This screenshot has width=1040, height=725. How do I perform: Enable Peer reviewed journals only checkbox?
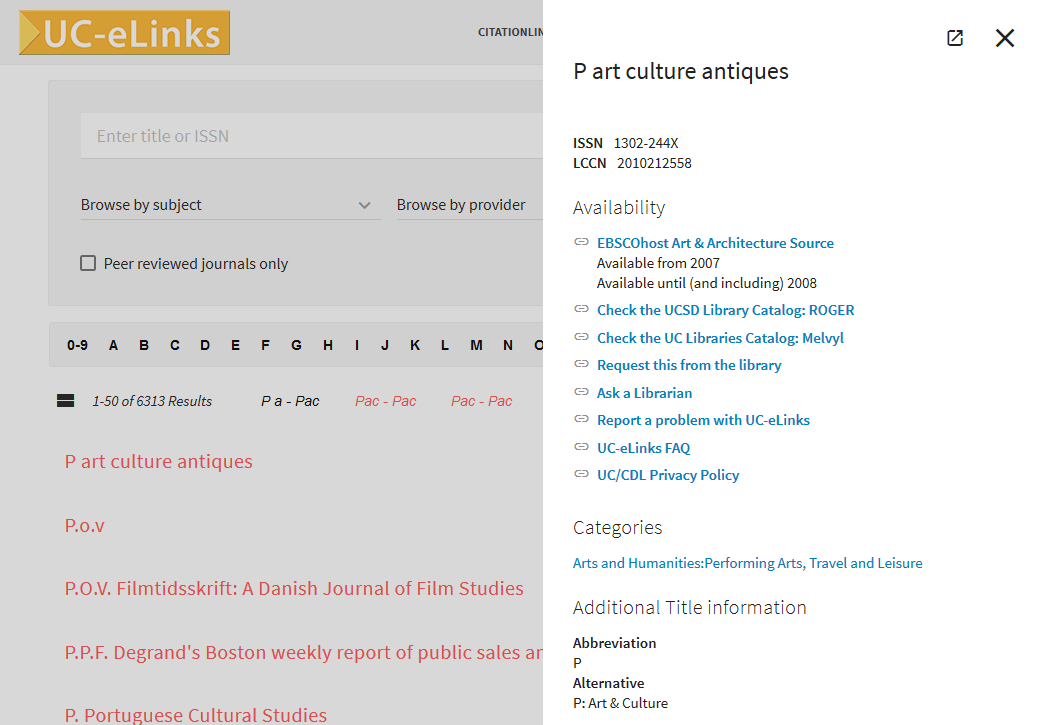pyautogui.click(x=88, y=263)
